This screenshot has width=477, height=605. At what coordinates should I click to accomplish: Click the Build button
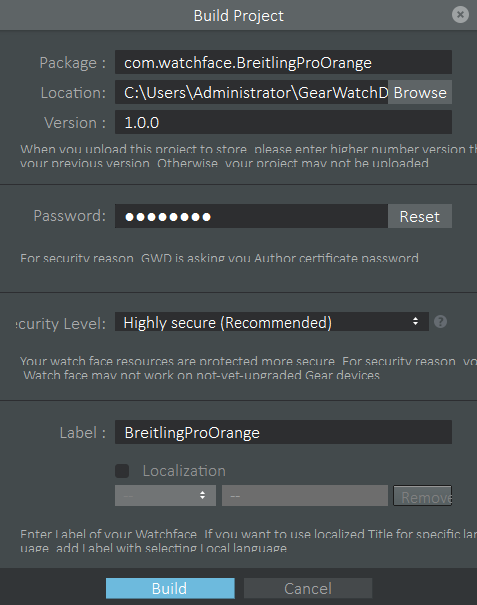tap(170, 588)
